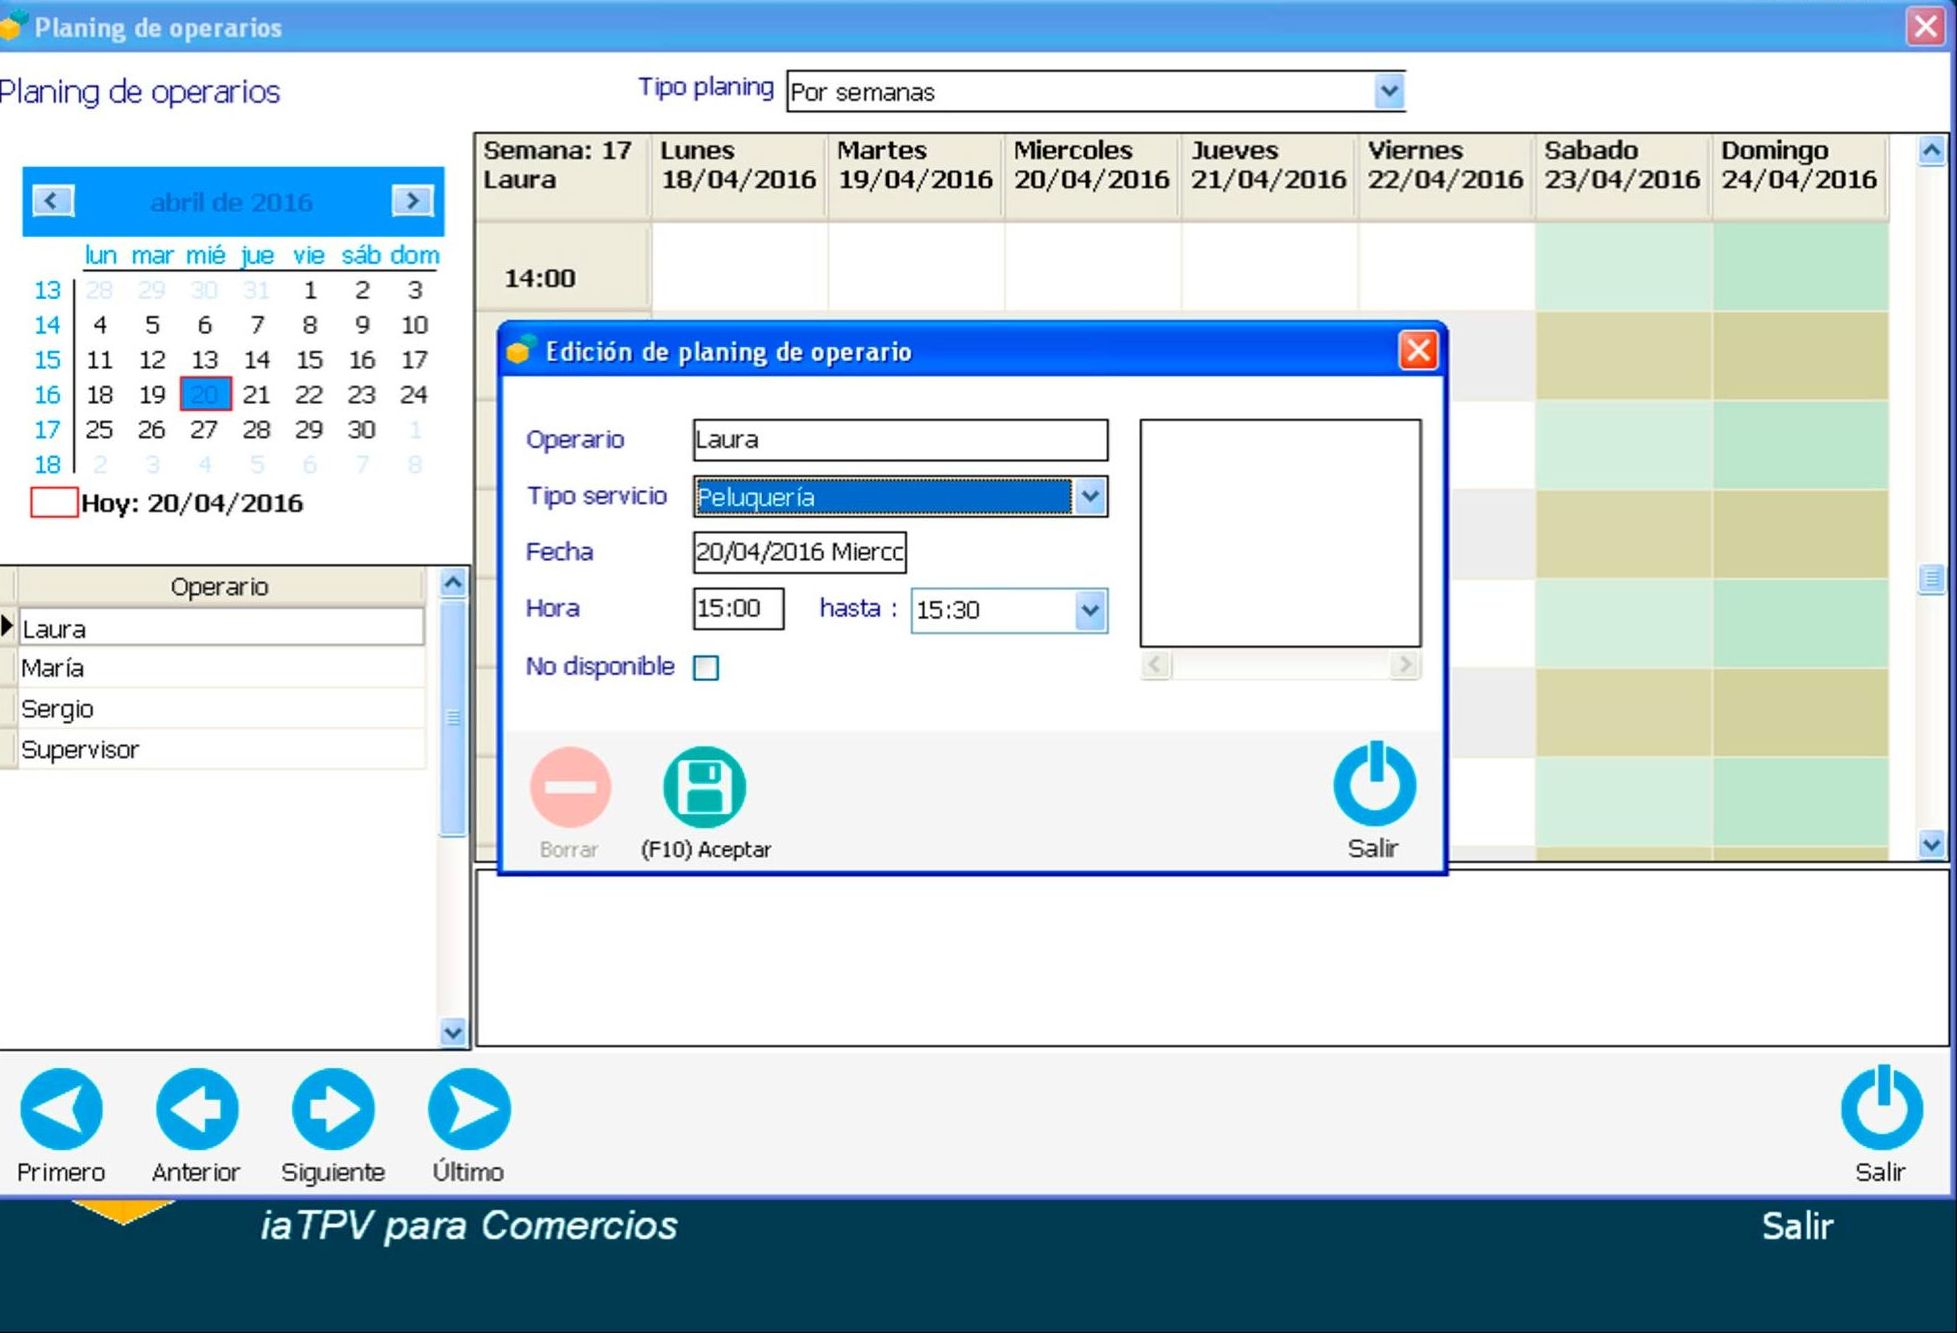
Task: Select operario Laura in the list
Action: click(x=222, y=628)
